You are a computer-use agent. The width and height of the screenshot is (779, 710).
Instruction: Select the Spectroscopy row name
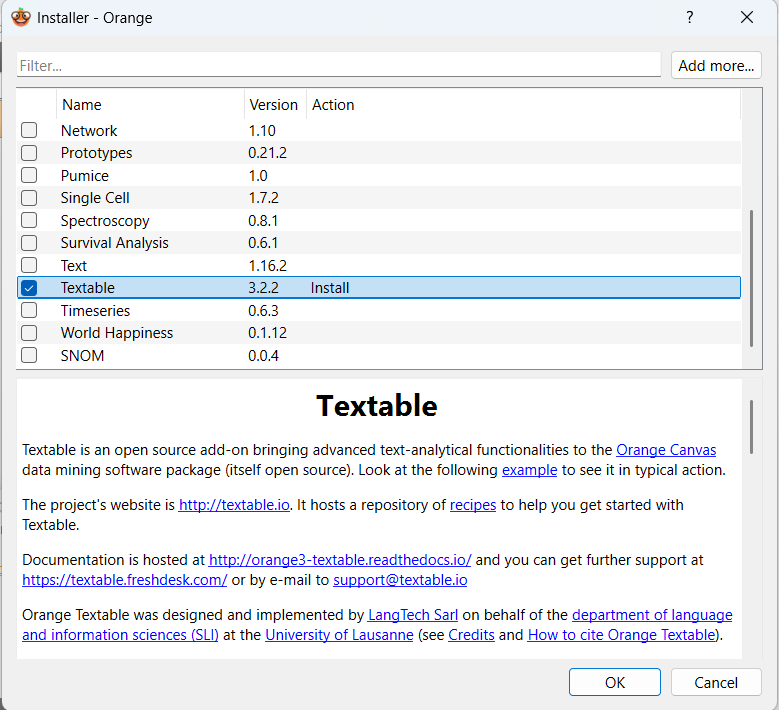pos(105,221)
